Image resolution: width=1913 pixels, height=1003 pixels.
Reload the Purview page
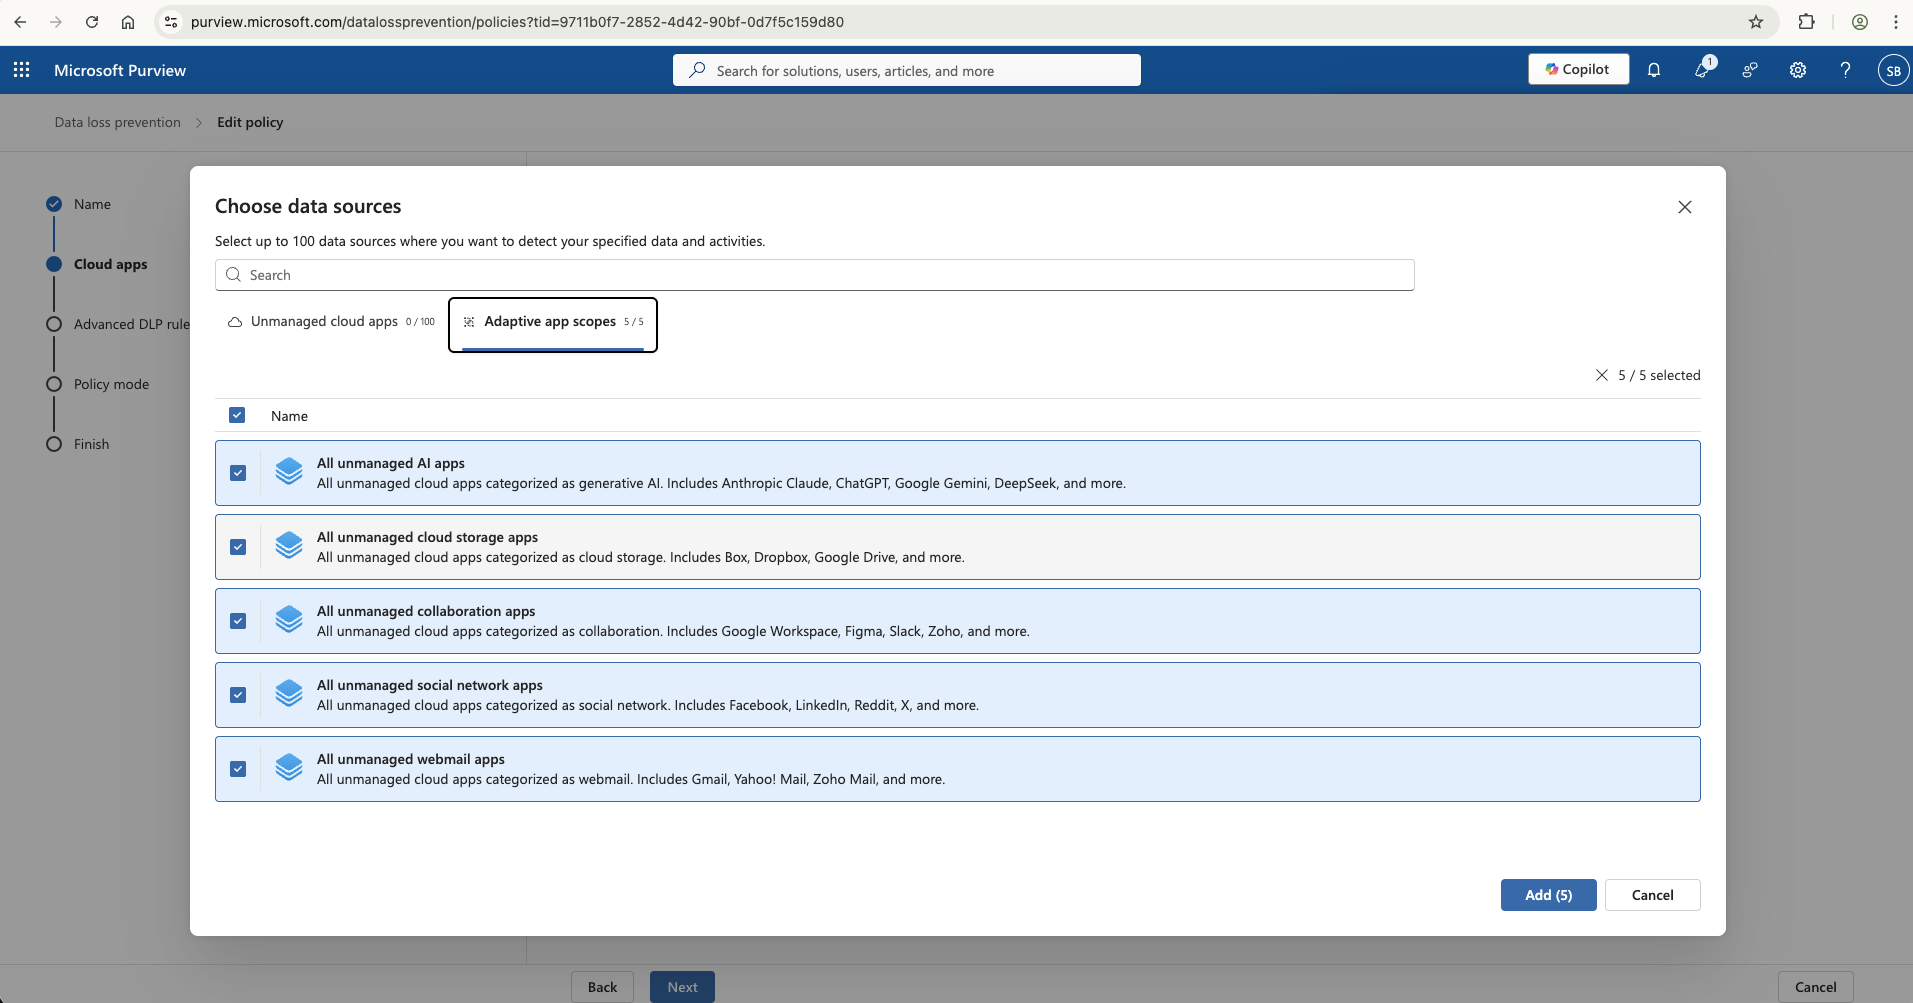point(92,22)
